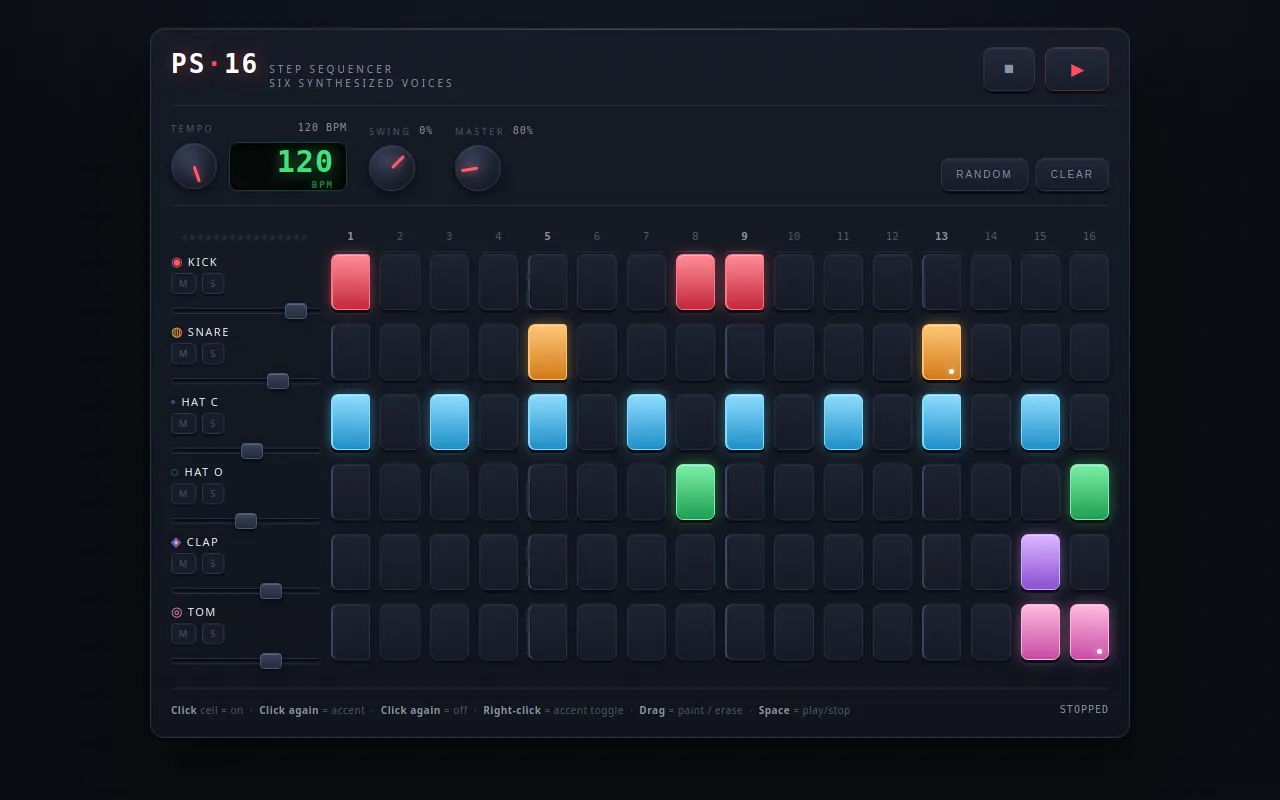Viewport: 1280px width, 800px height.
Task: Toggle the active HAT C cell at step 7
Action: click(x=647, y=422)
